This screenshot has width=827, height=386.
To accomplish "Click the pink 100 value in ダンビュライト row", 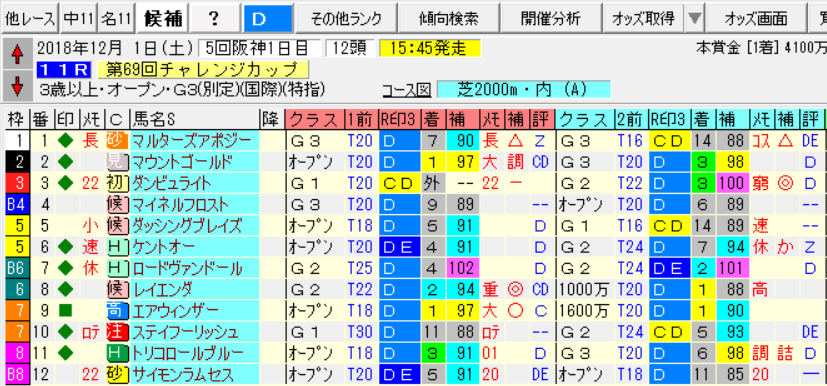I will (x=732, y=183).
